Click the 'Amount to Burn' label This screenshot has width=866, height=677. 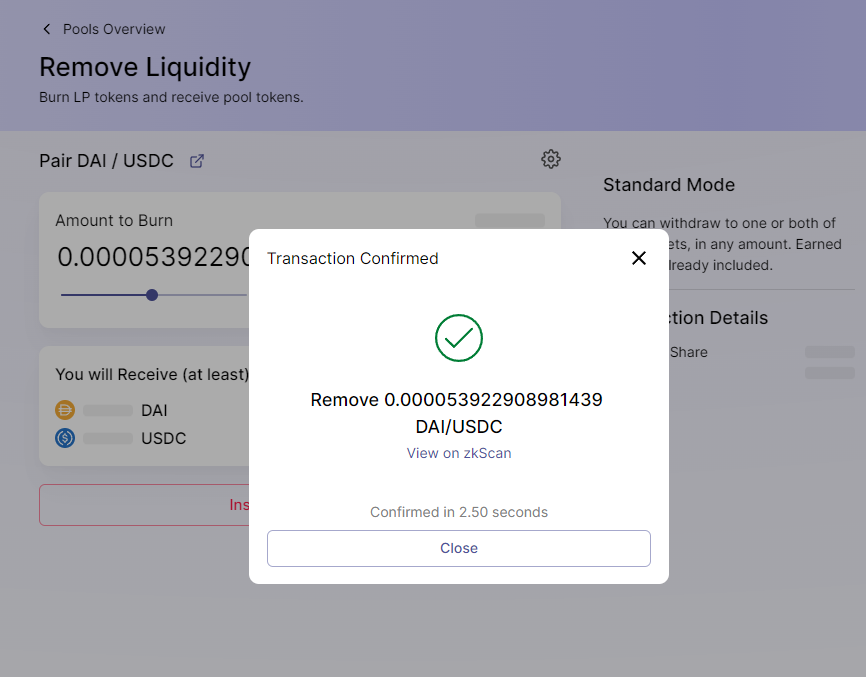tap(114, 220)
